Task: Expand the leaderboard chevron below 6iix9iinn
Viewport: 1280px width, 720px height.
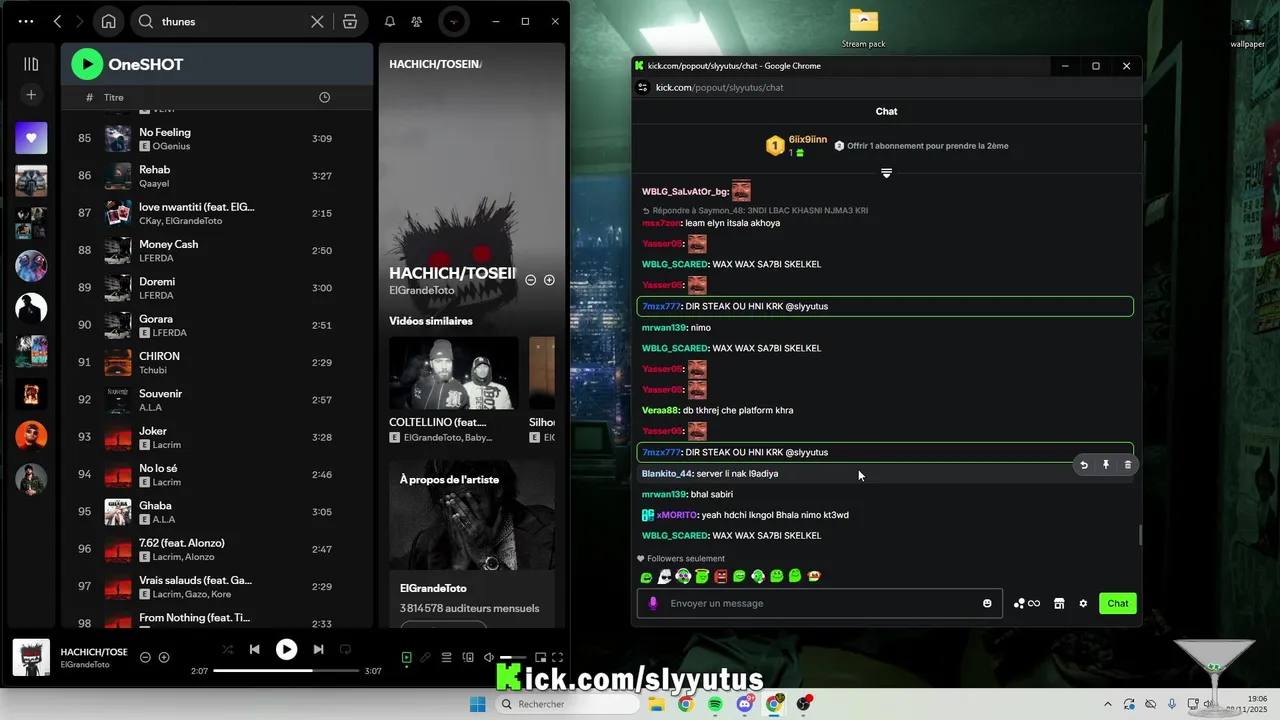Action: [x=886, y=173]
